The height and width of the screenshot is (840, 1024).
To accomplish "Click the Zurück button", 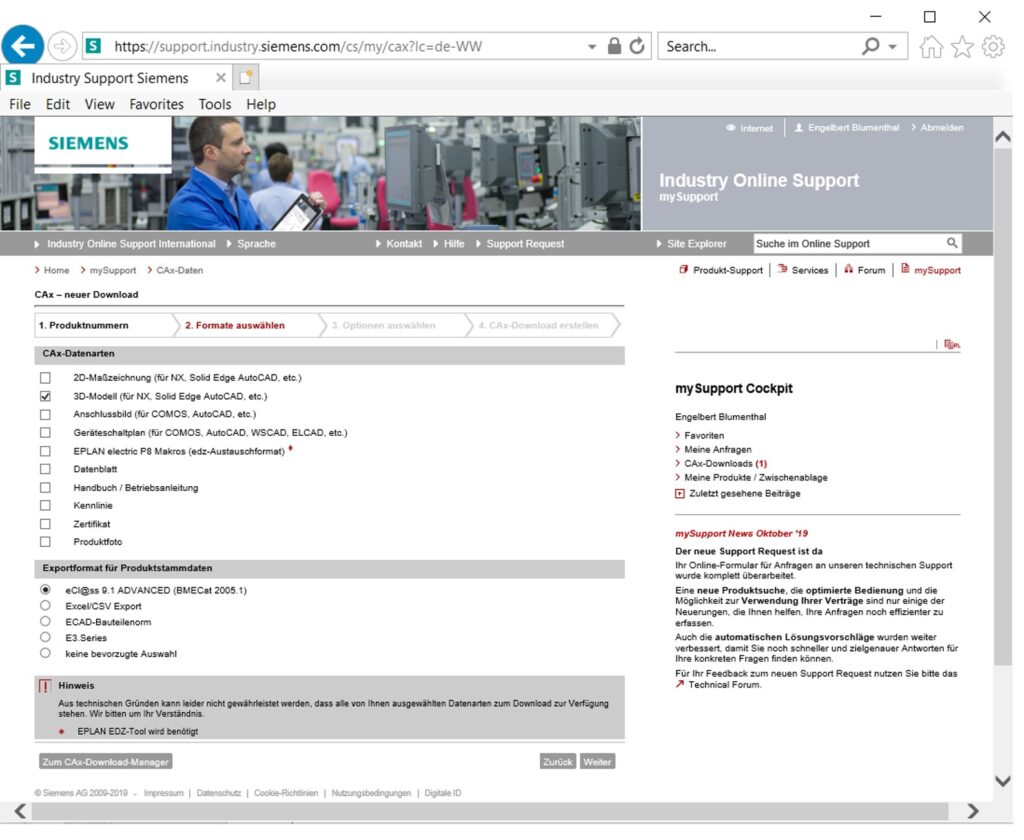I will pyautogui.click(x=558, y=762).
